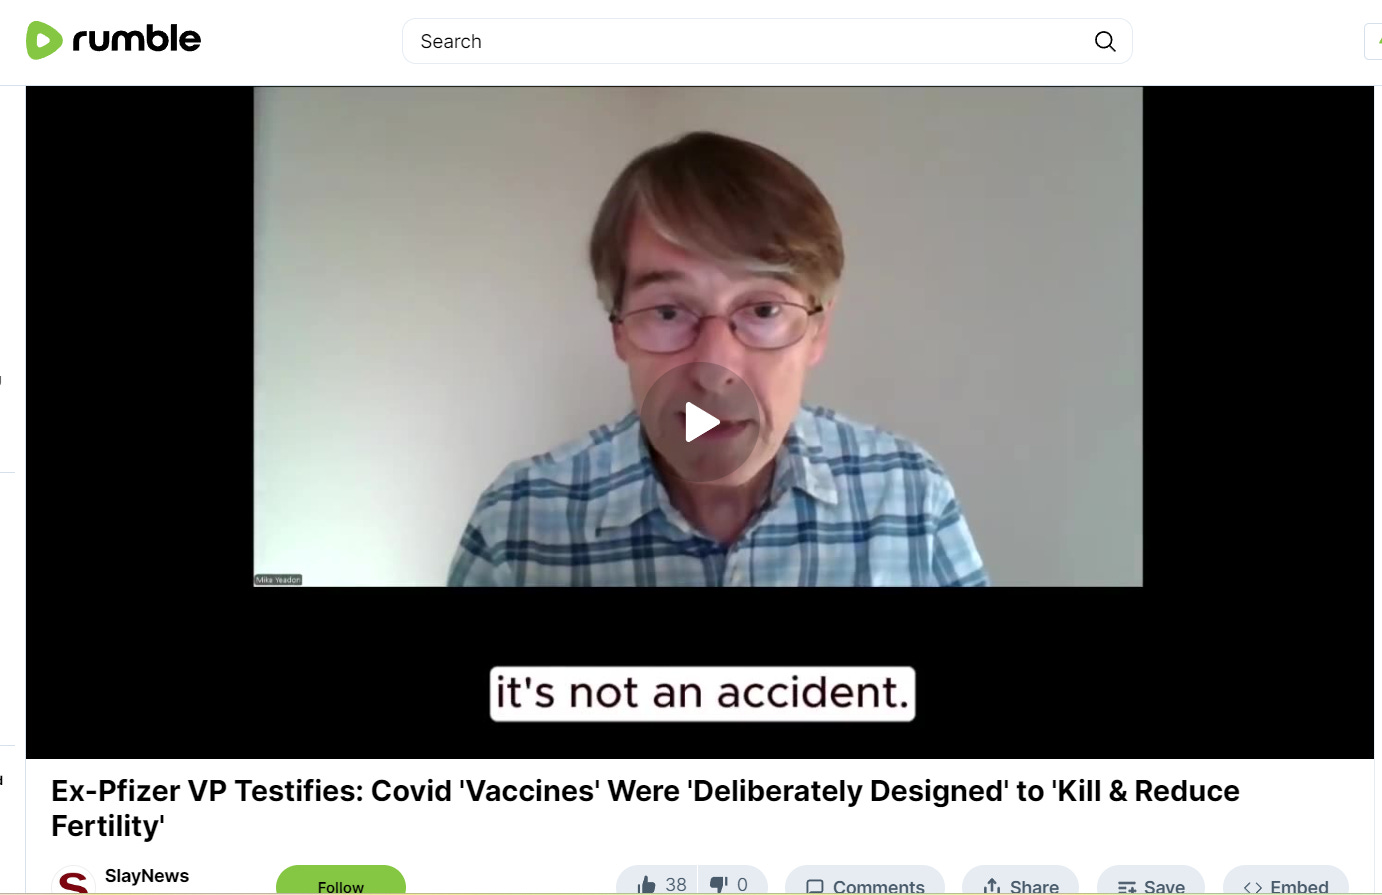Click the like count number 38
This screenshot has height=895, width=1382.
[x=676, y=885]
